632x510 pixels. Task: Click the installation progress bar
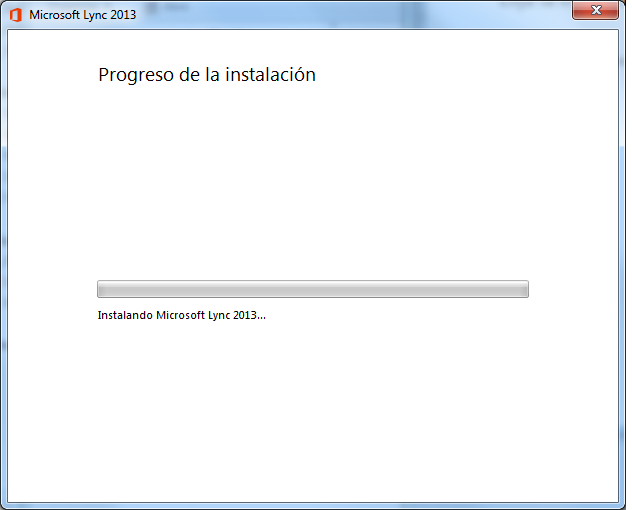313,289
